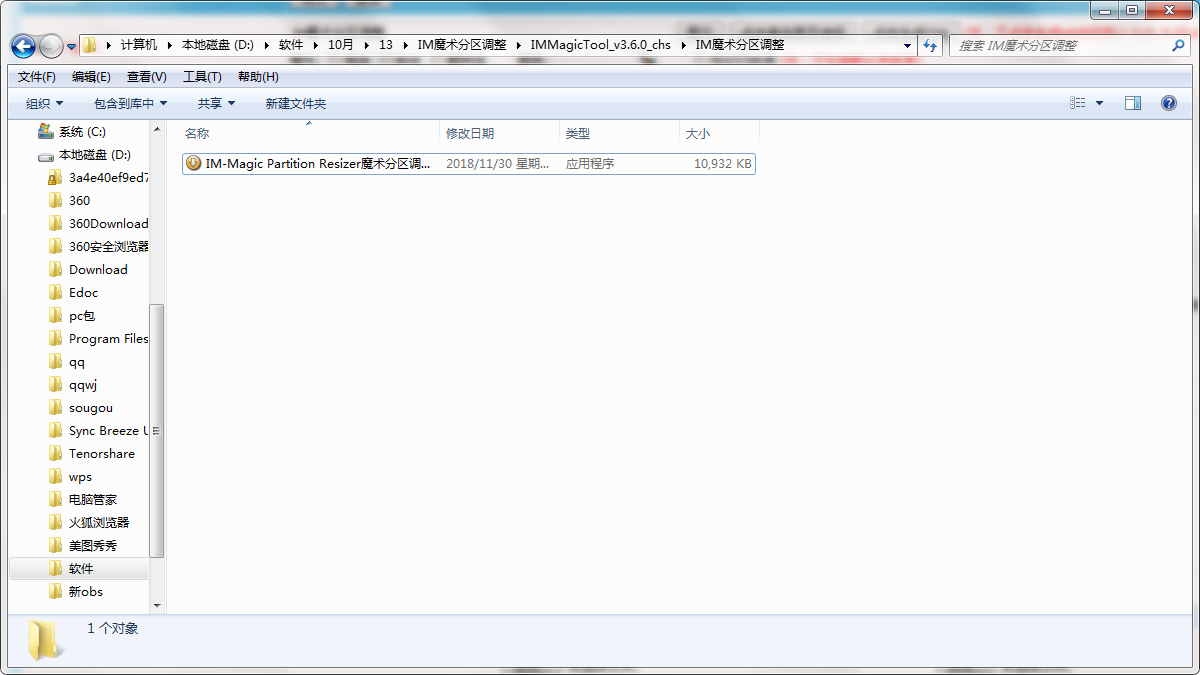This screenshot has width=1200, height=675.
Task: Click the 应用程序 type cell
Action: pyautogui.click(x=590, y=163)
